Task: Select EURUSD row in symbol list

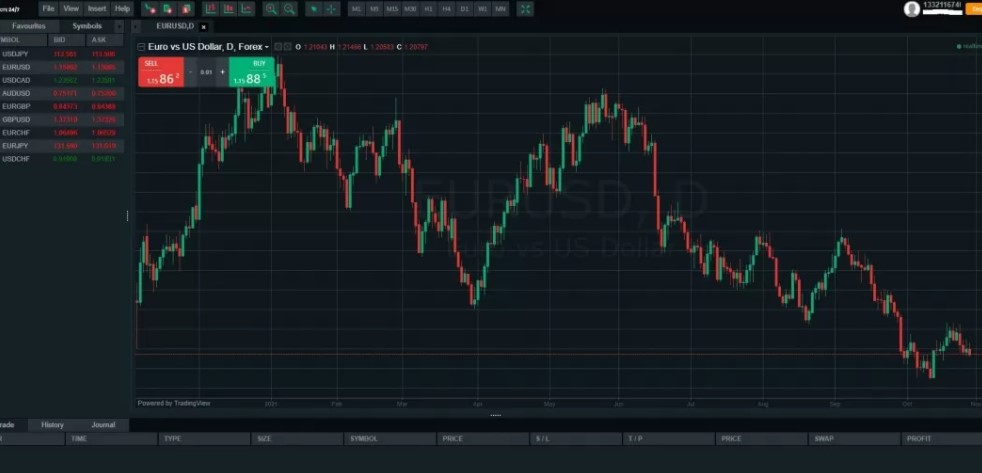Action: click(62, 67)
